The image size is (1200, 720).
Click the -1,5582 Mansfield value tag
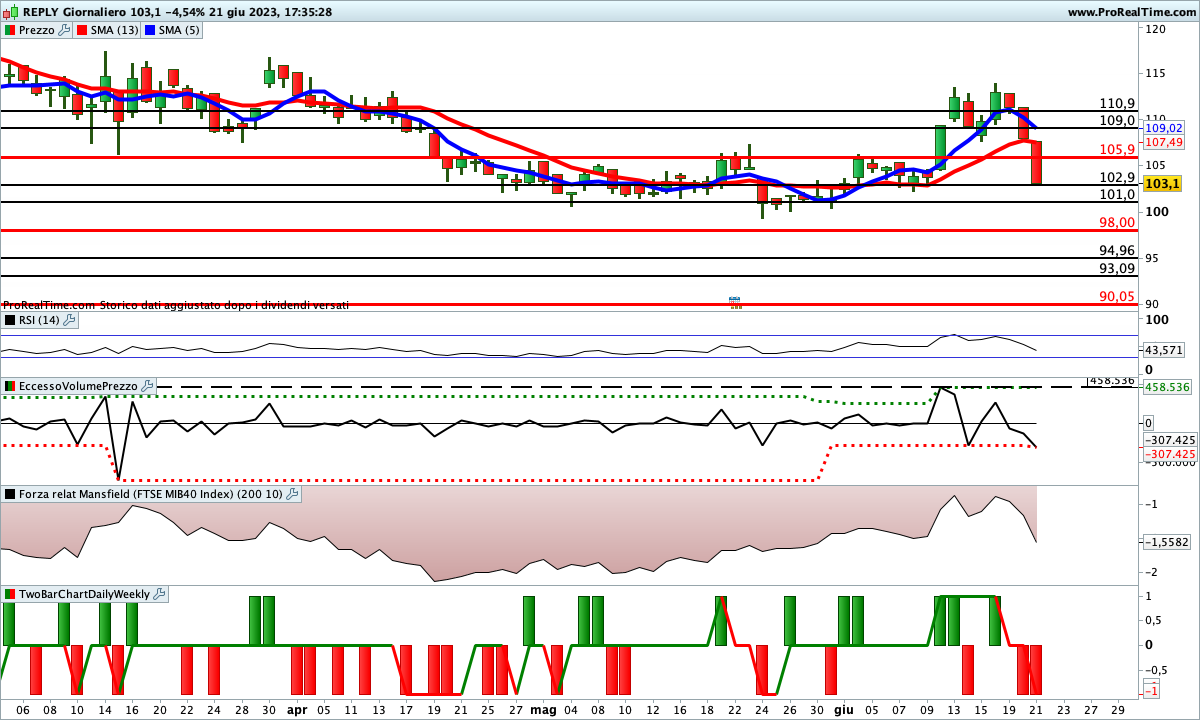1166,541
